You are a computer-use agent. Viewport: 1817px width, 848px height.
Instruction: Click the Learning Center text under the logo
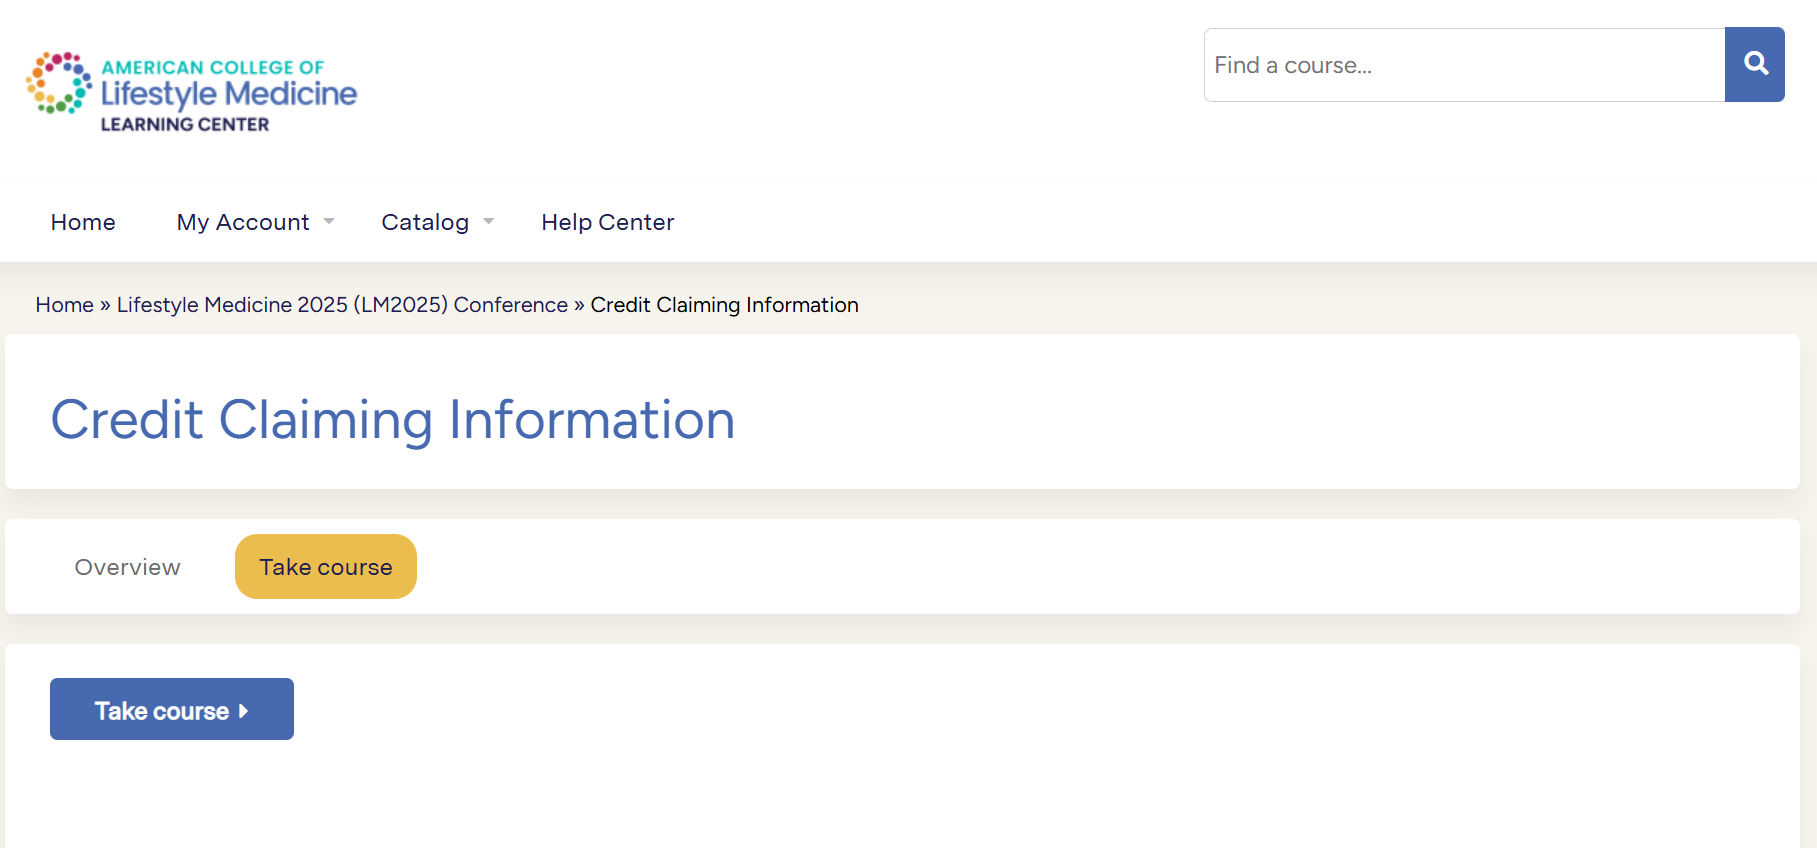(x=185, y=125)
